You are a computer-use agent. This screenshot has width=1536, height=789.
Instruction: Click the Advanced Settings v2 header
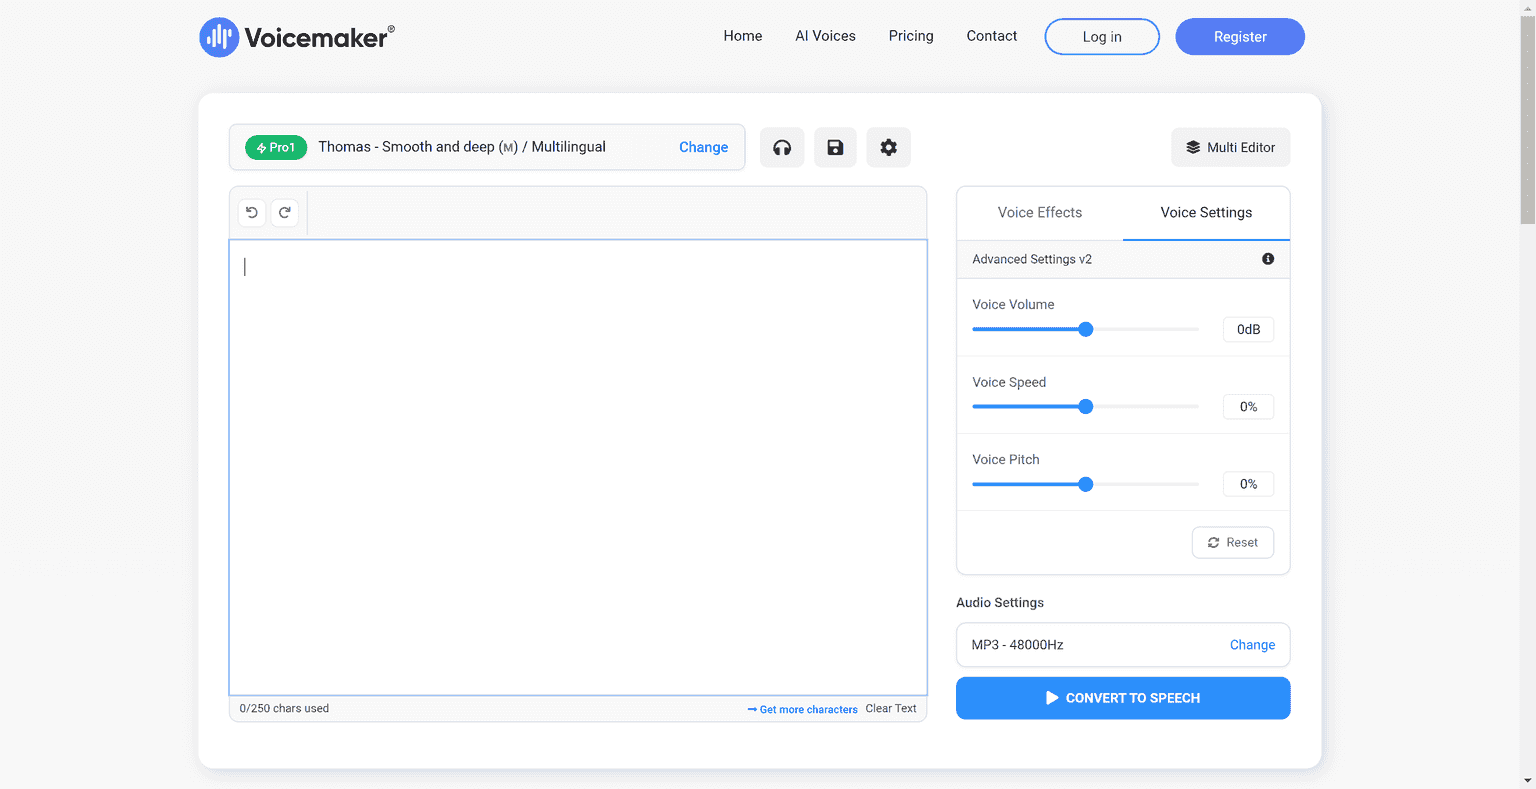point(1123,259)
